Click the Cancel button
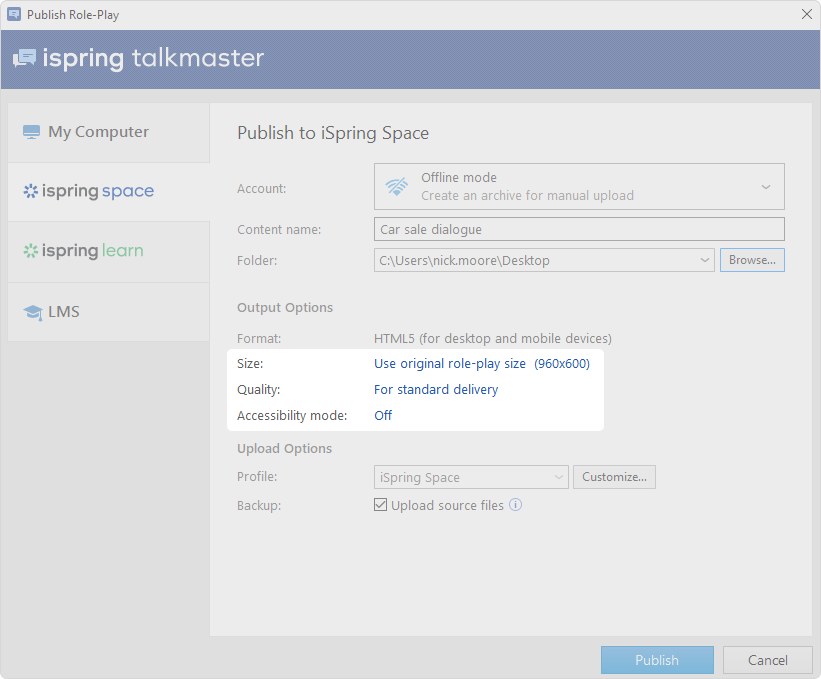 tap(768, 660)
